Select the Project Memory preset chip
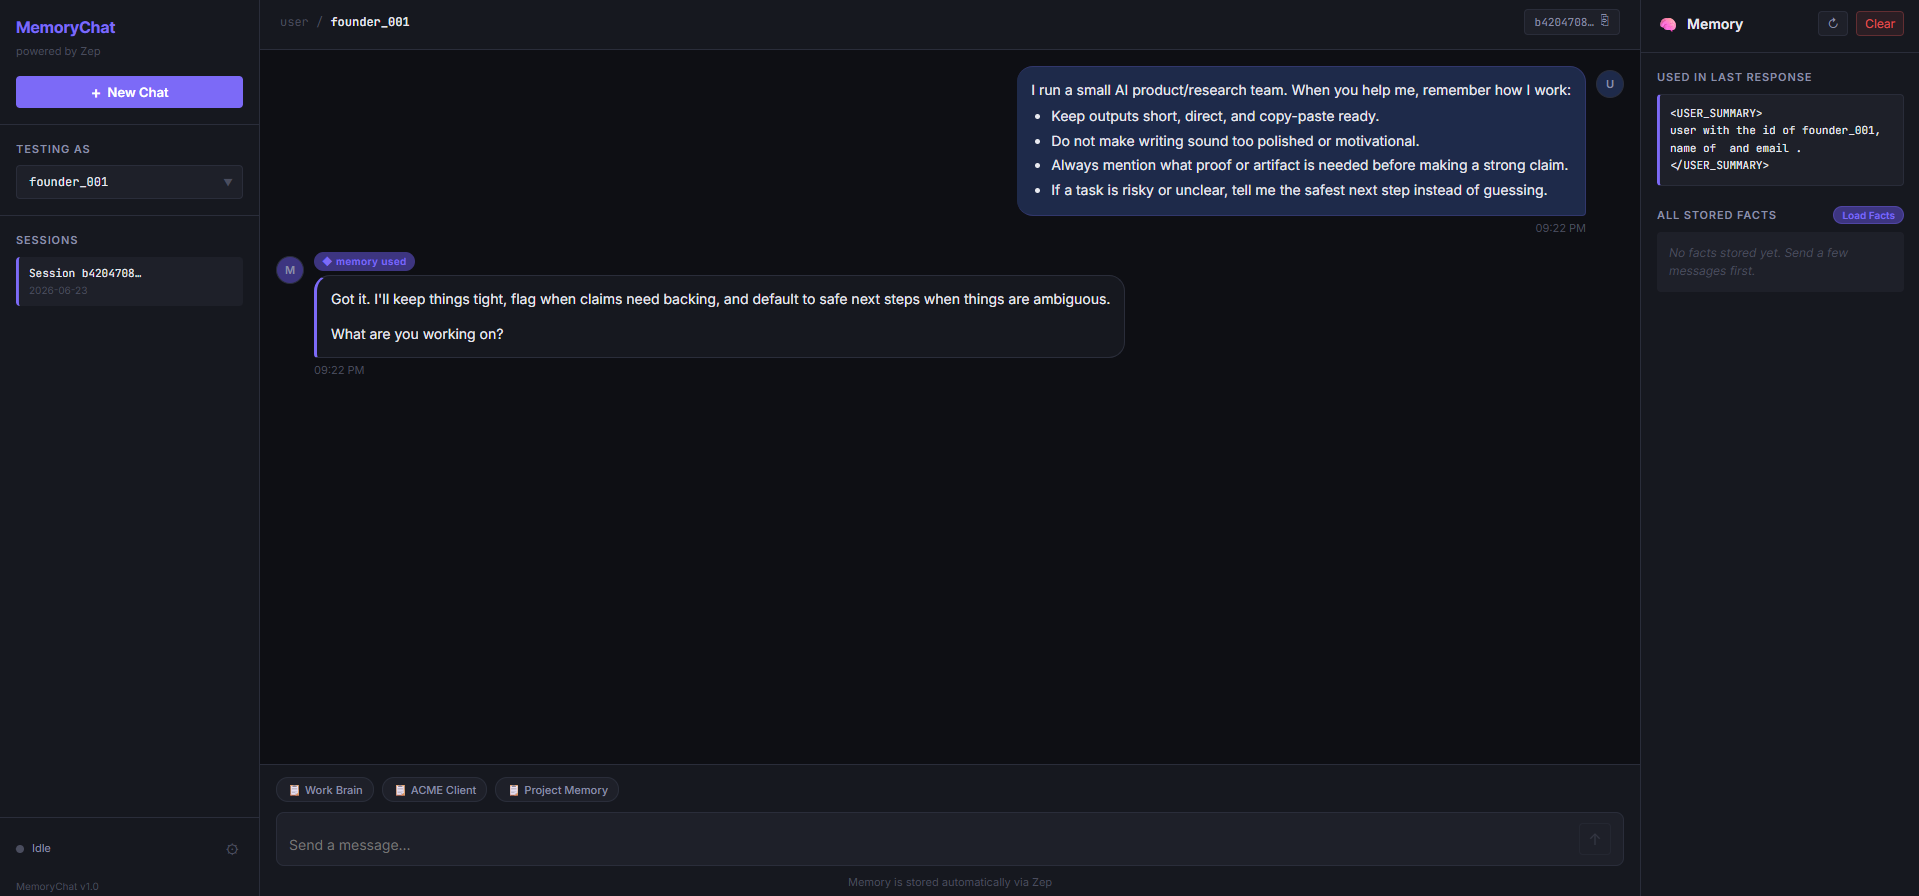 (x=557, y=790)
